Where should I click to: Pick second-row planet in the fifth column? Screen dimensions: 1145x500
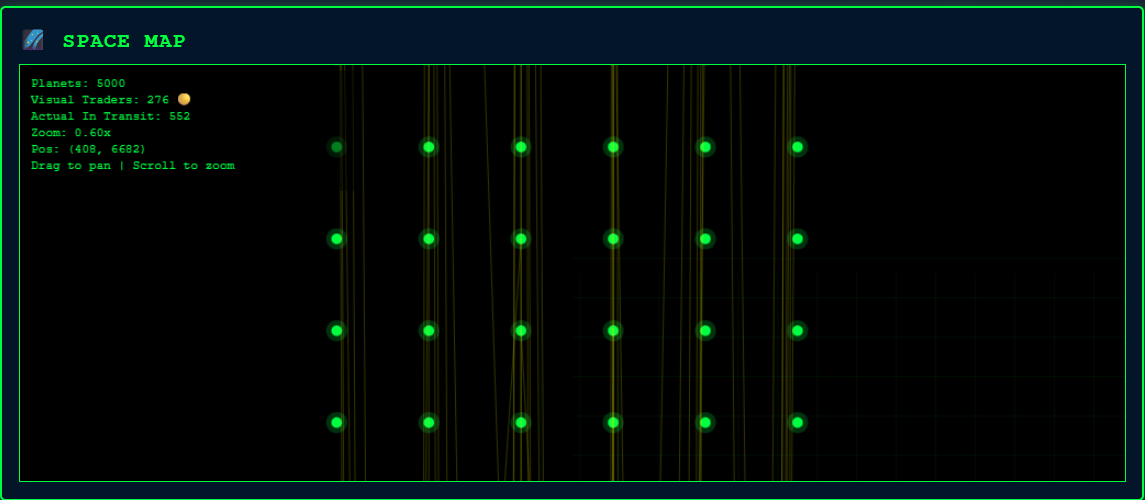(705, 239)
